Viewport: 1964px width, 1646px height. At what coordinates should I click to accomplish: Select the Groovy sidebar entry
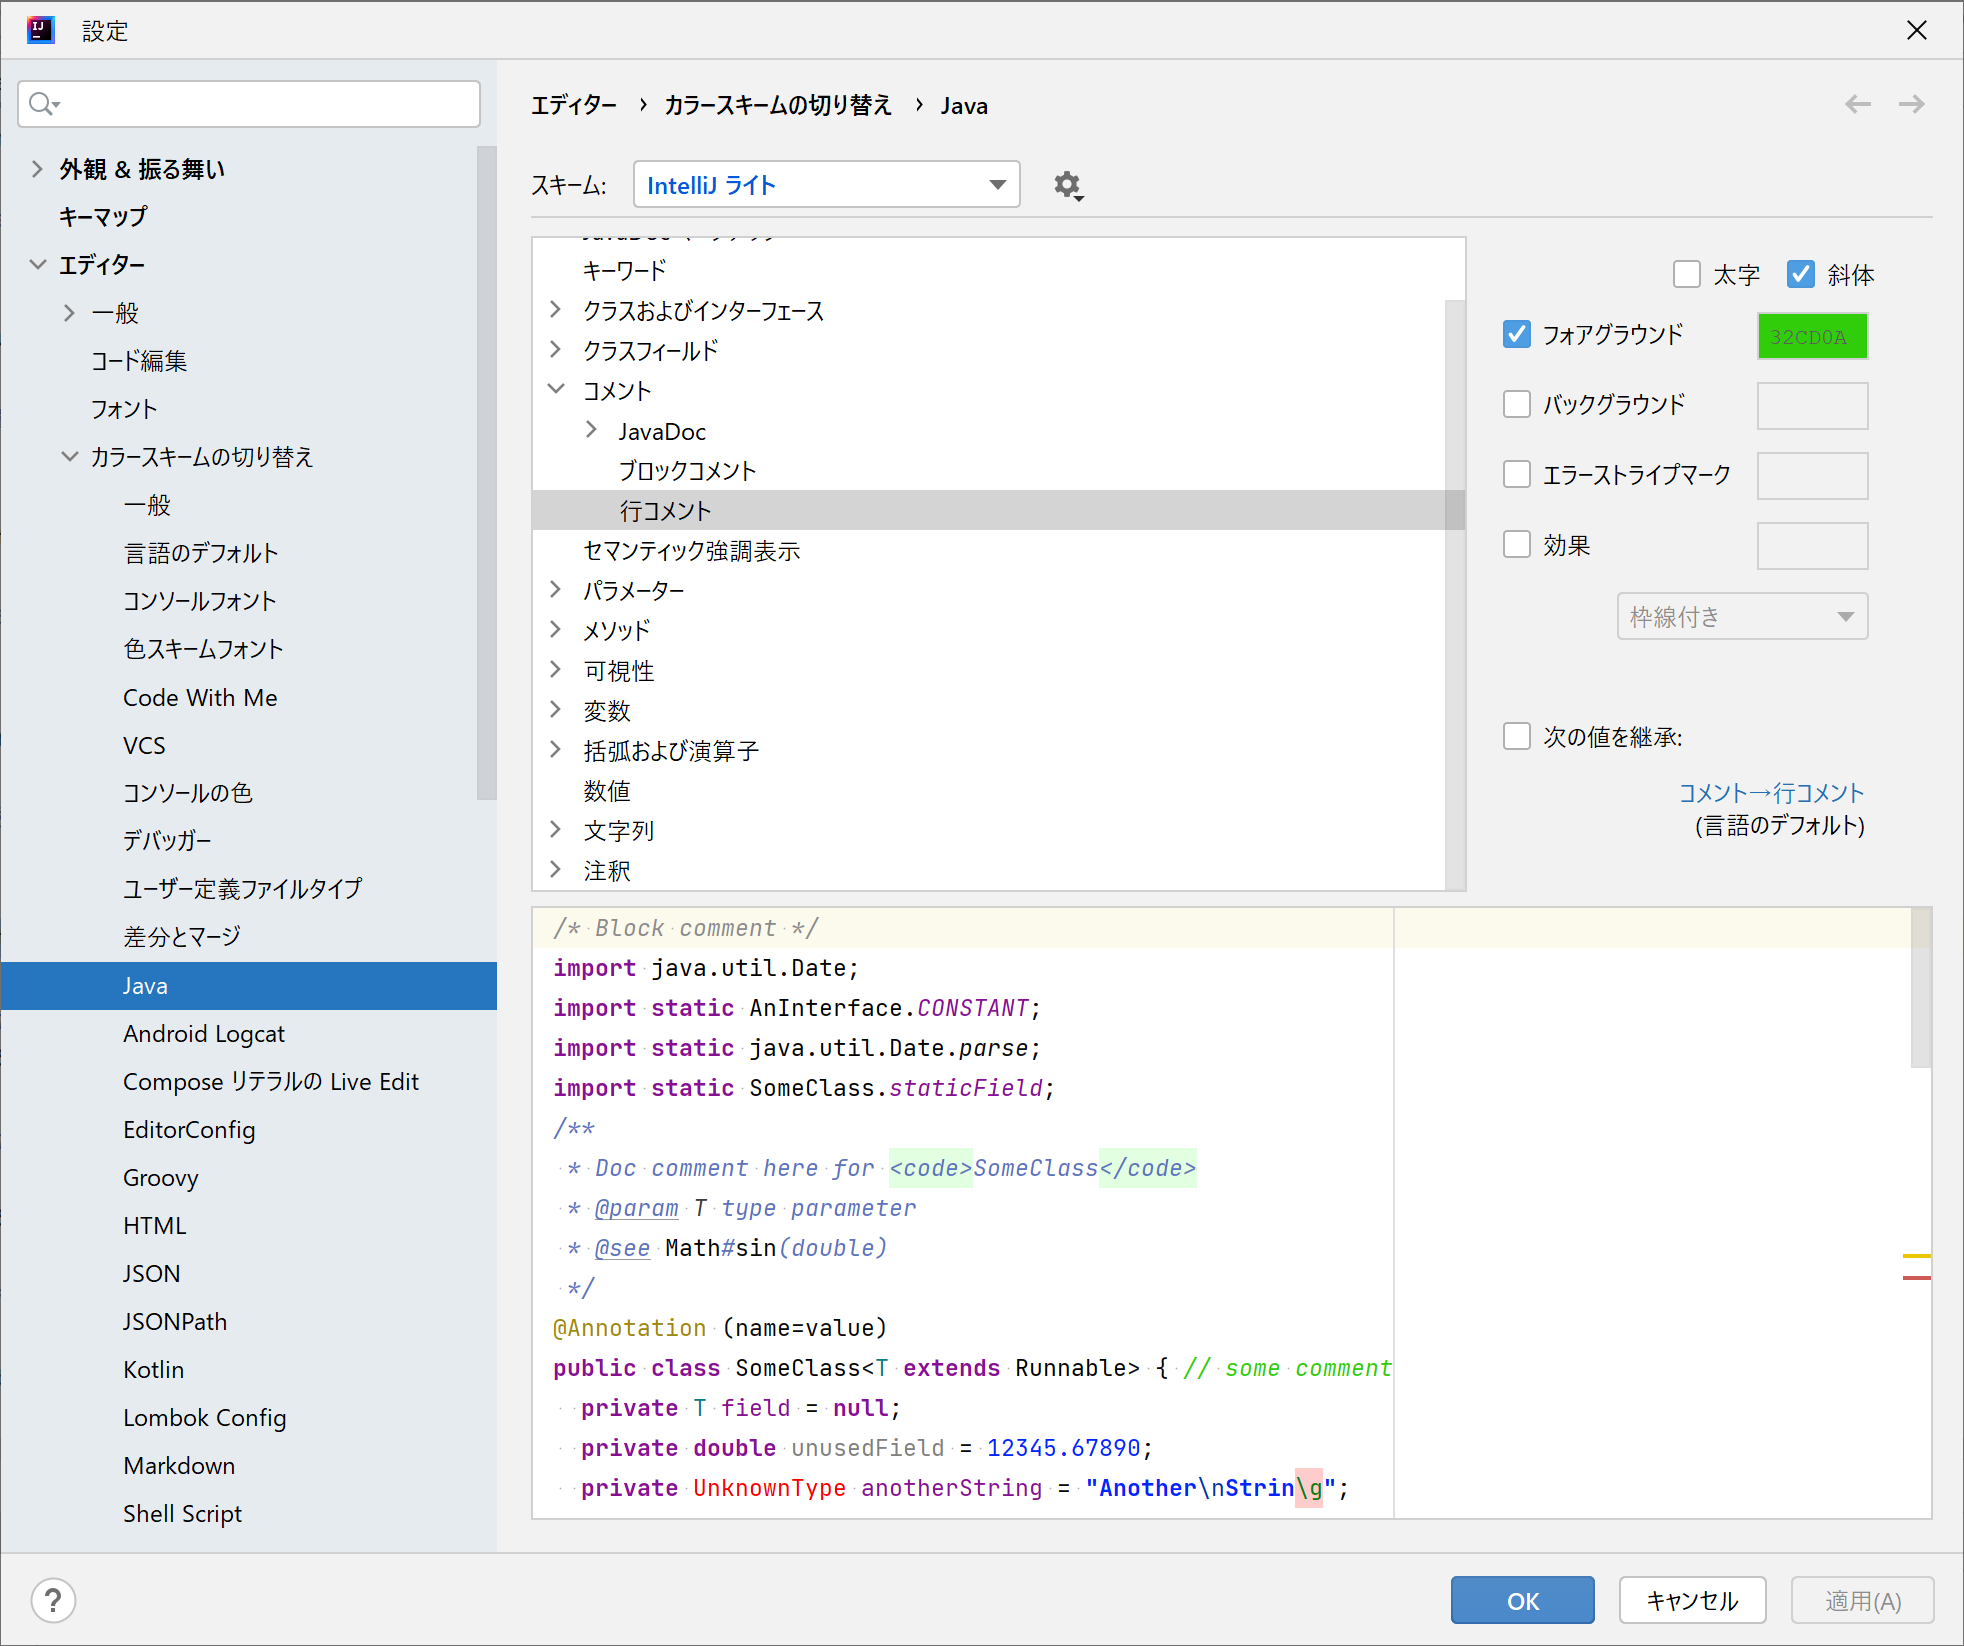coord(161,1177)
